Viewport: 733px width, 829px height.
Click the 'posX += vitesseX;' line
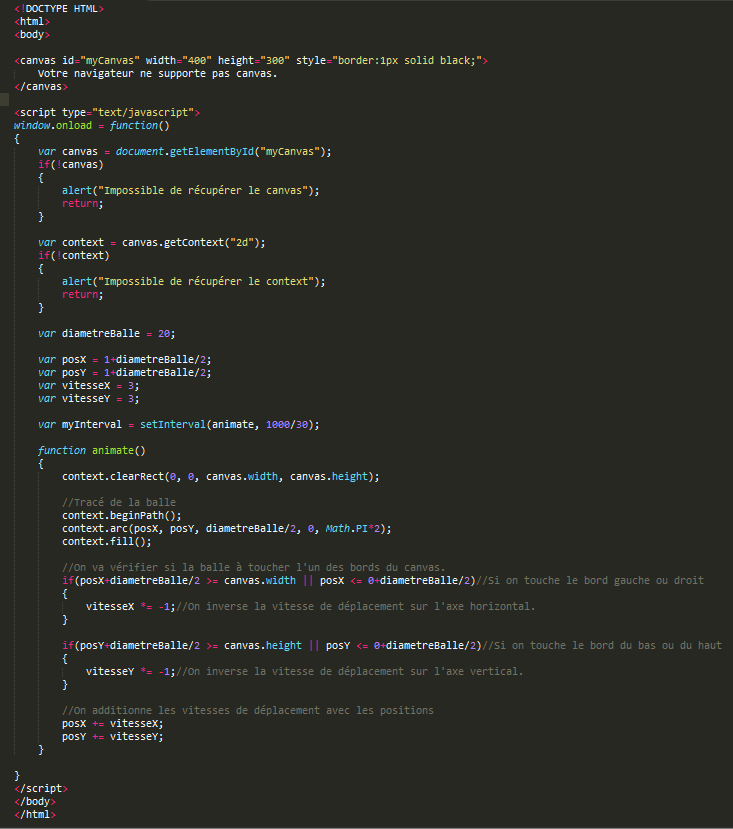pos(113,723)
